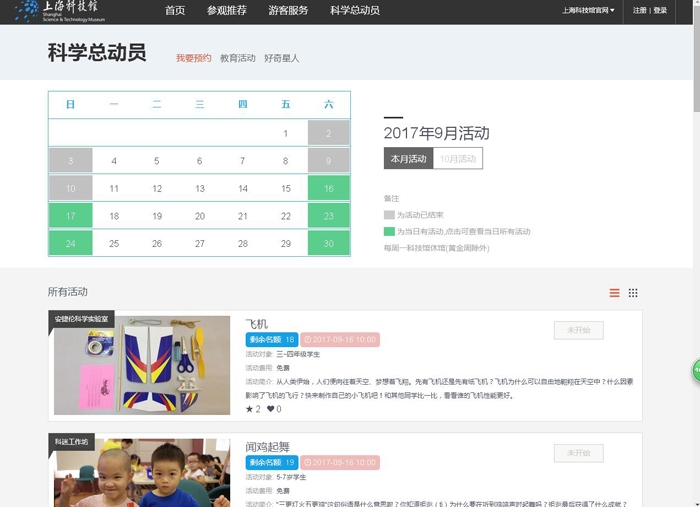The width and height of the screenshot is (700, 507).
Task: Click the green floating side button
Action: 696,370
